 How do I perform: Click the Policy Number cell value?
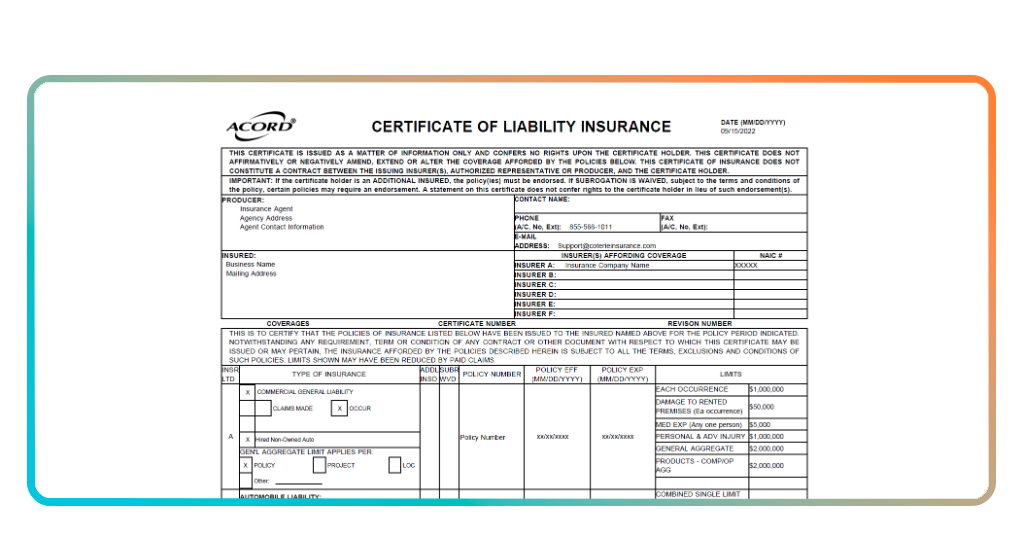(483, 437)
